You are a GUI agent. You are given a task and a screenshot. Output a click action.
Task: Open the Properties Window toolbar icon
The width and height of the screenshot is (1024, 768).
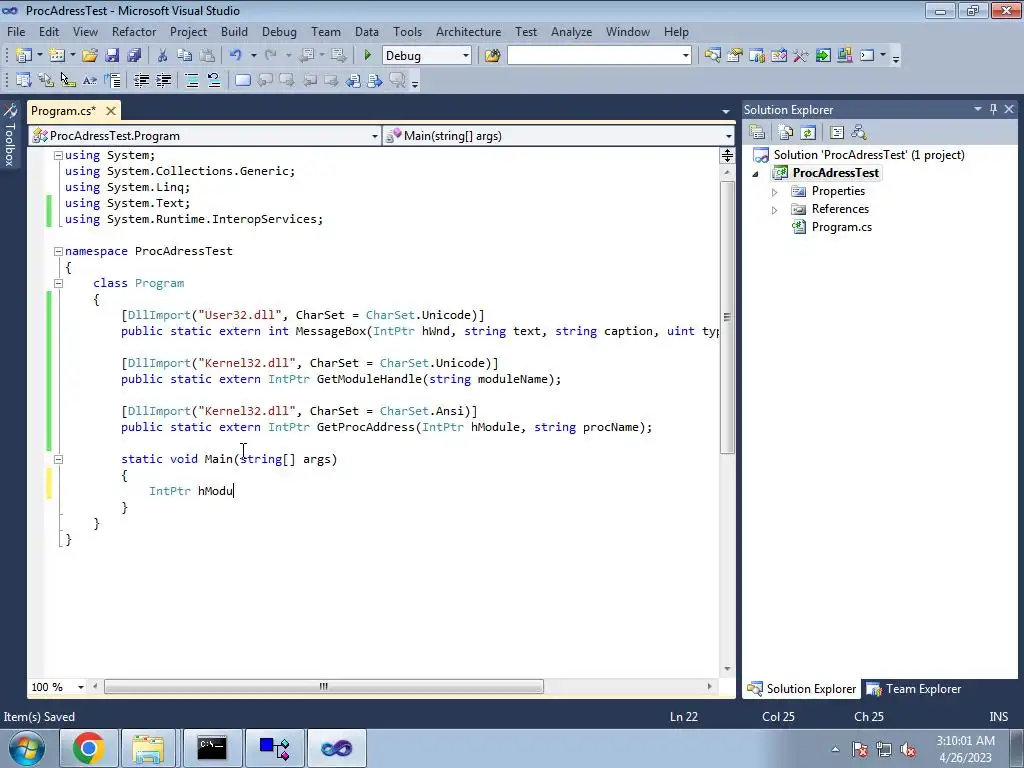pyautogui.click(x=735, y=56)
